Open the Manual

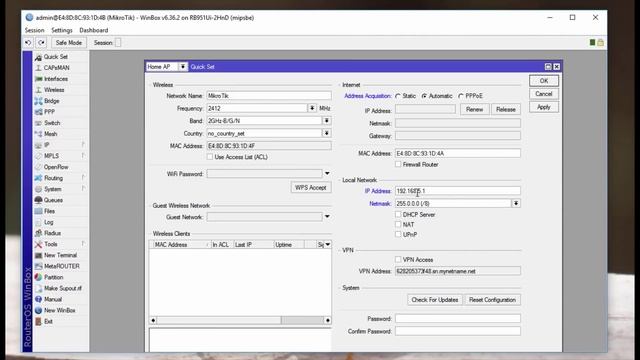point(53,299)
